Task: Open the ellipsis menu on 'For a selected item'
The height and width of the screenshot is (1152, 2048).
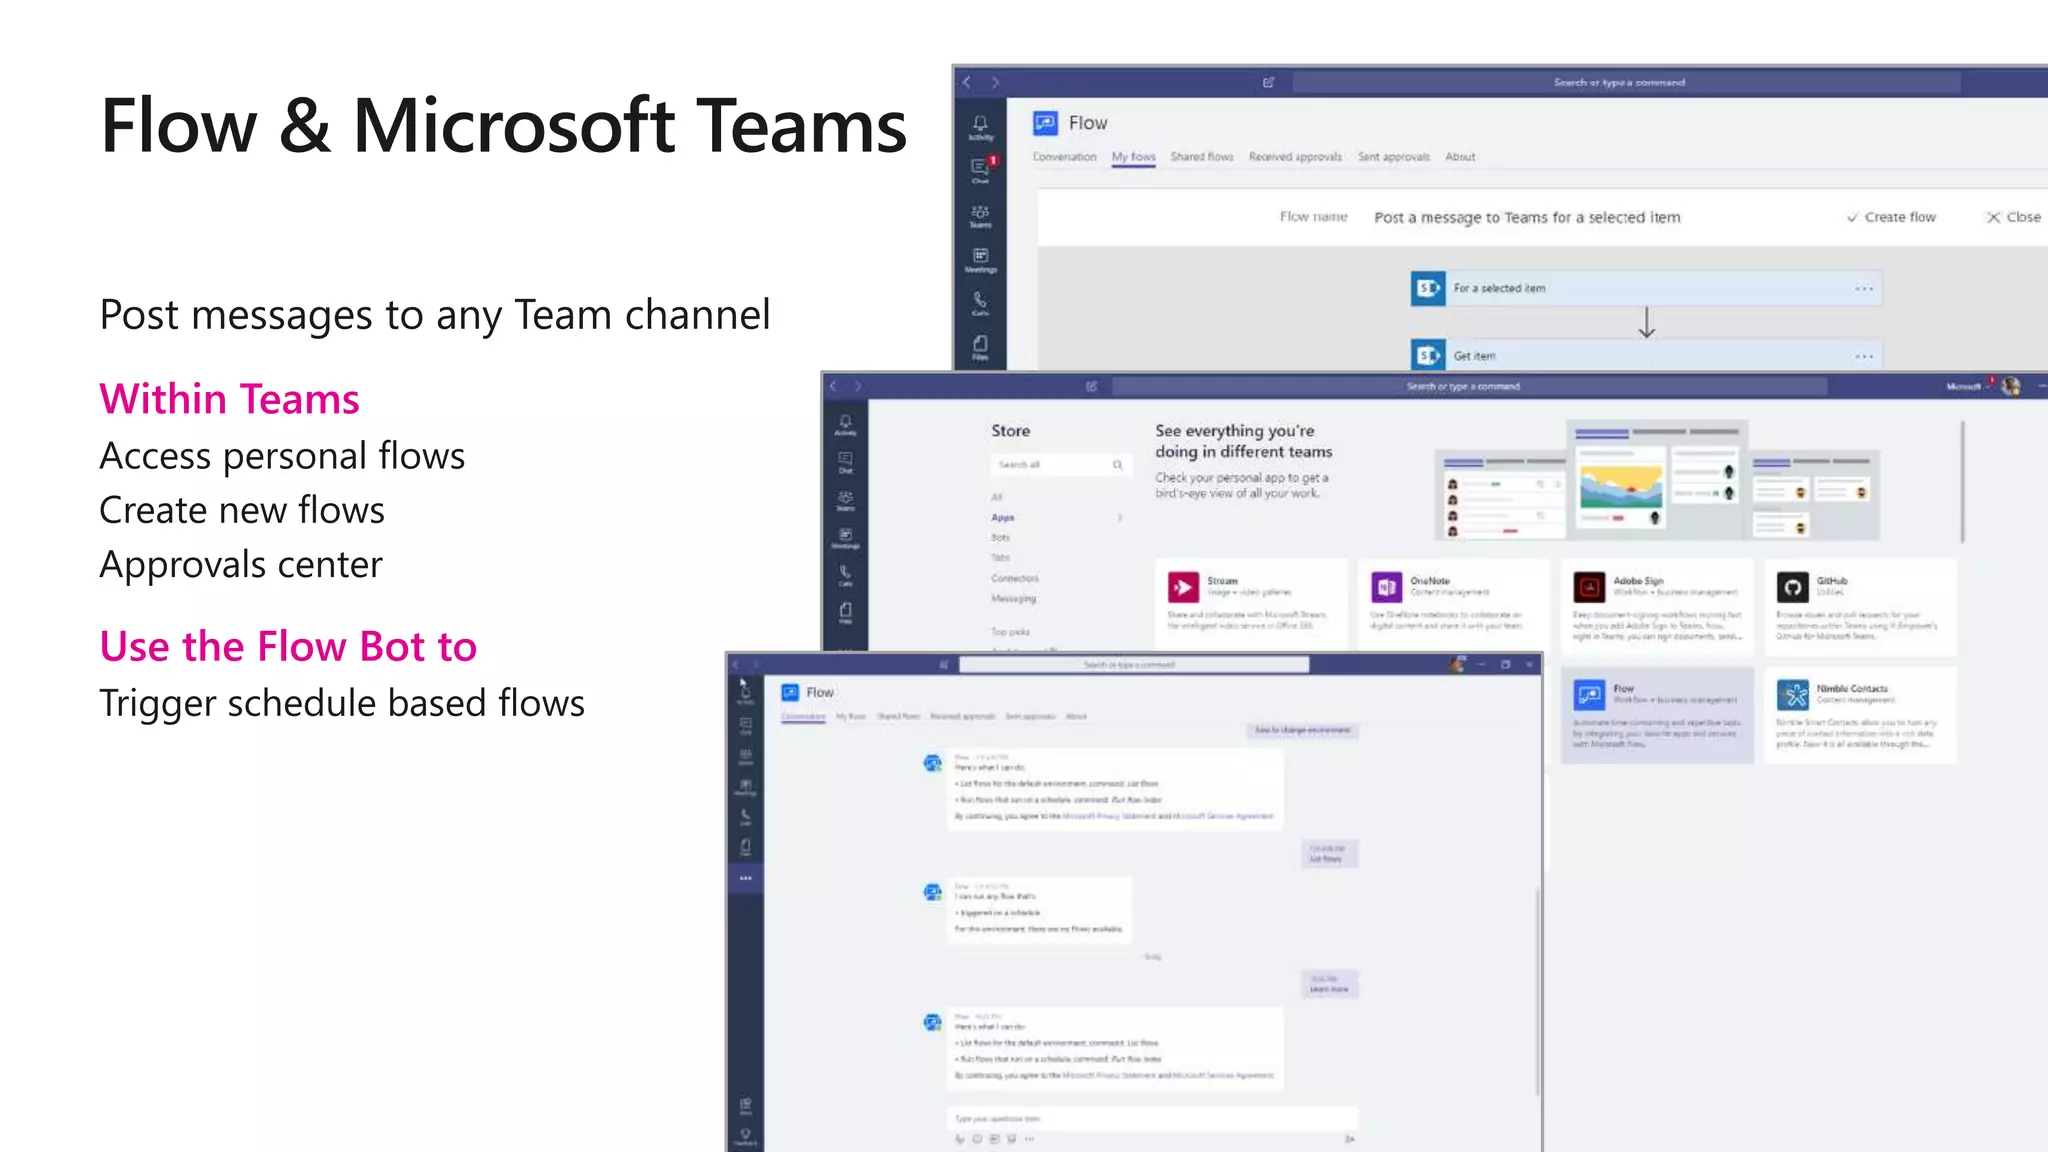Action: (1864, 288)
